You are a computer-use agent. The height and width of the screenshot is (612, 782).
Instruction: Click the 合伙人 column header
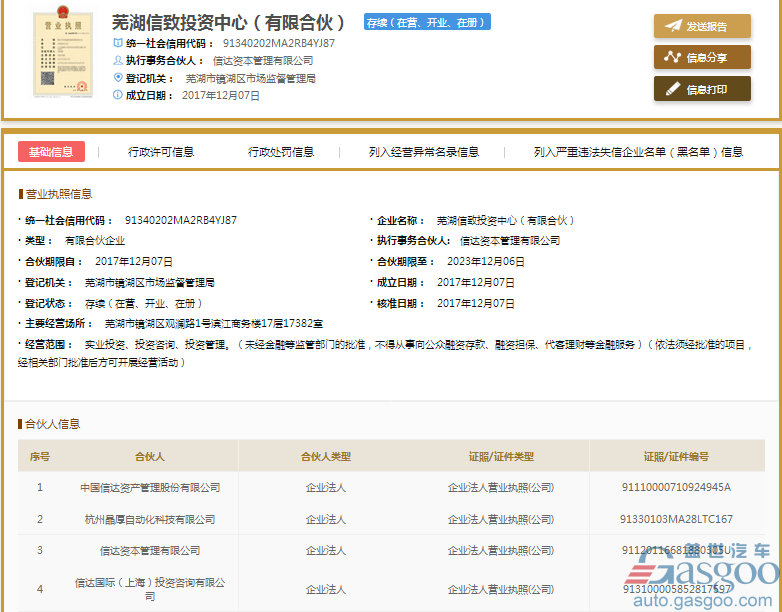pos(150,456)
